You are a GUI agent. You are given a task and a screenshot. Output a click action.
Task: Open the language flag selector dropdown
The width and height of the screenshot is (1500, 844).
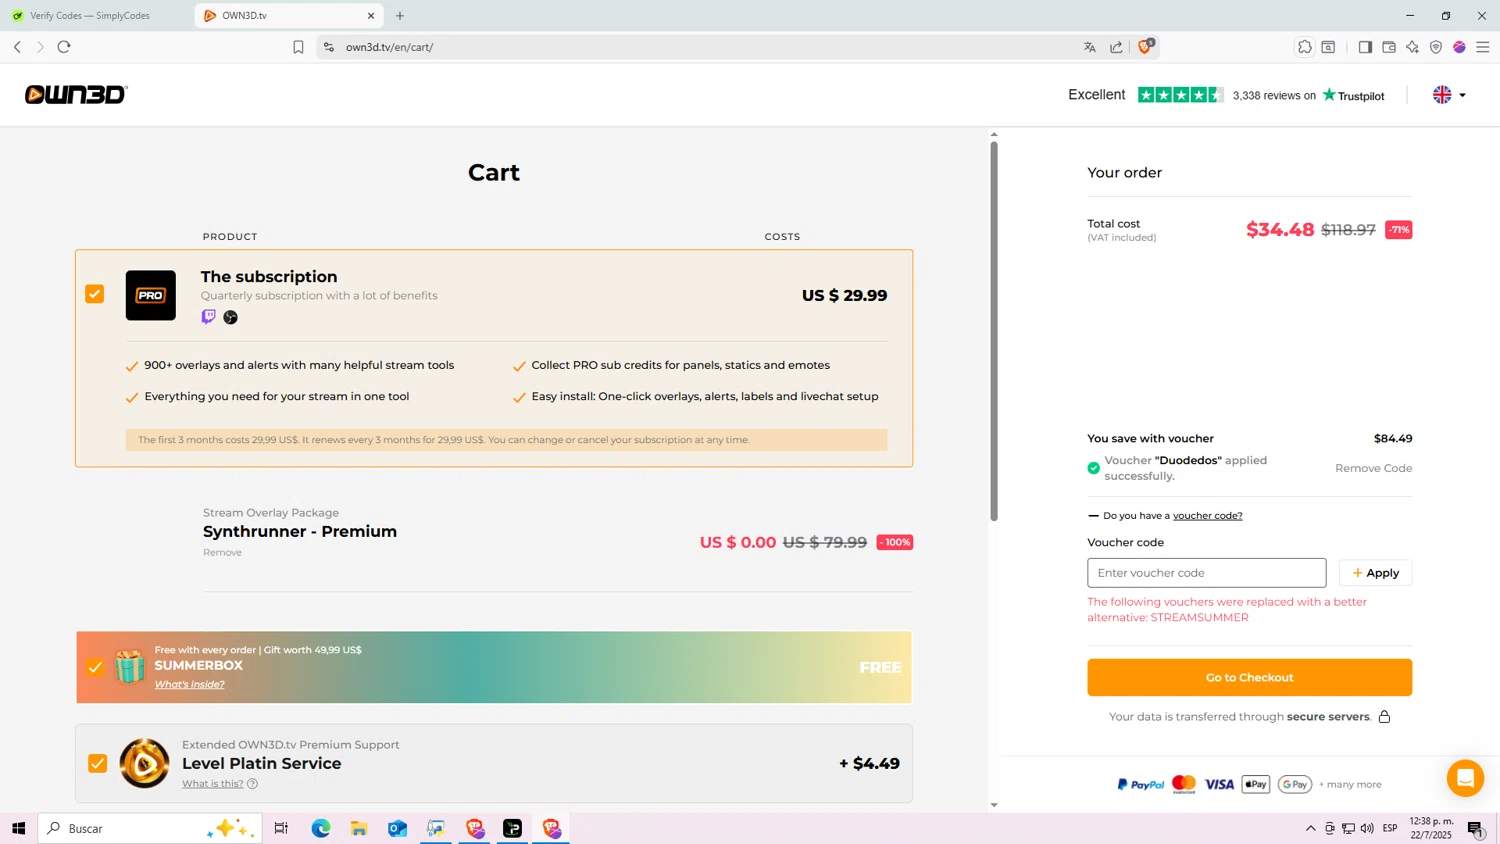click(x=1449, y=95)
